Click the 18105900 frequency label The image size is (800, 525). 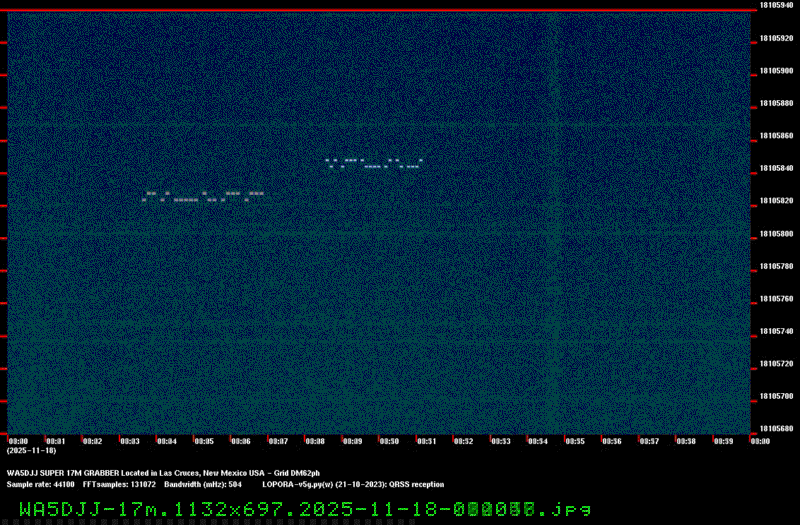point(776,71)
